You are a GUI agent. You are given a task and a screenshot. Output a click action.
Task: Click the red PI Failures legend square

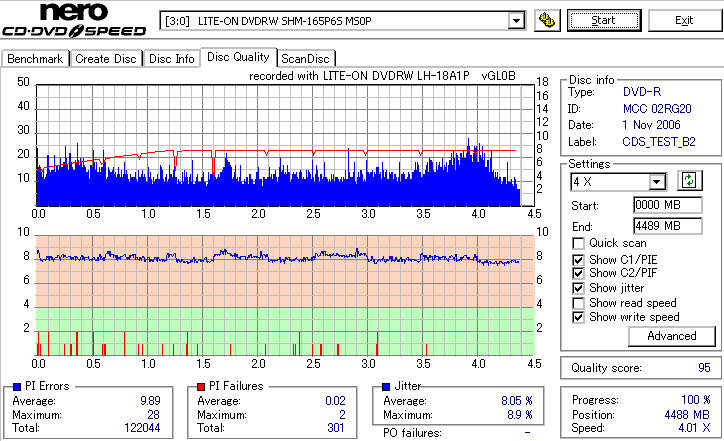(x=201, y=387)
